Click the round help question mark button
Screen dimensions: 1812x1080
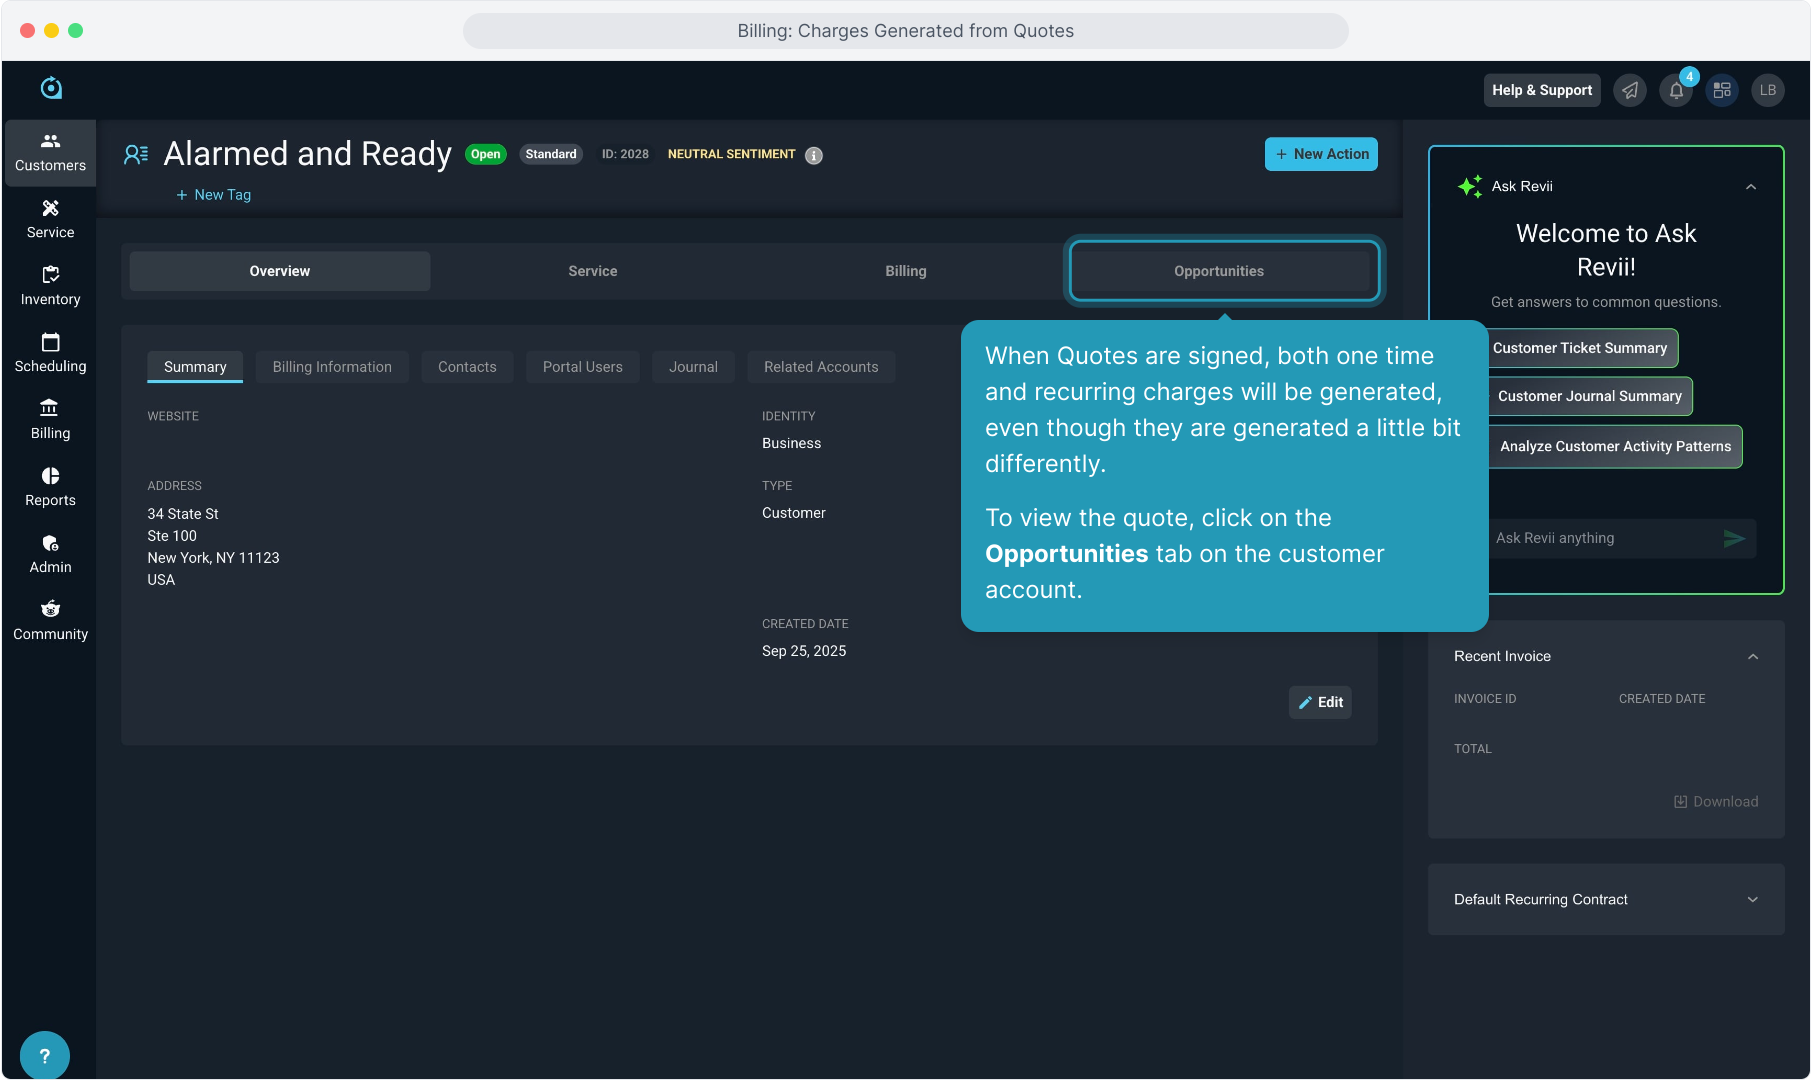tap(44, 1055)
